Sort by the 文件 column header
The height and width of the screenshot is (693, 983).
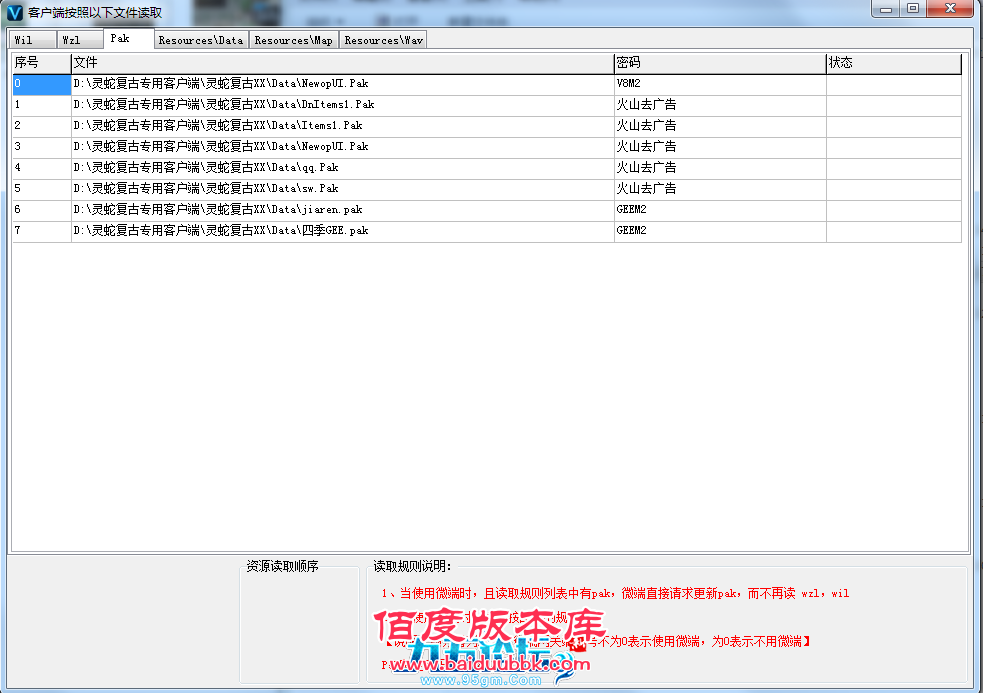click(200, 62)
